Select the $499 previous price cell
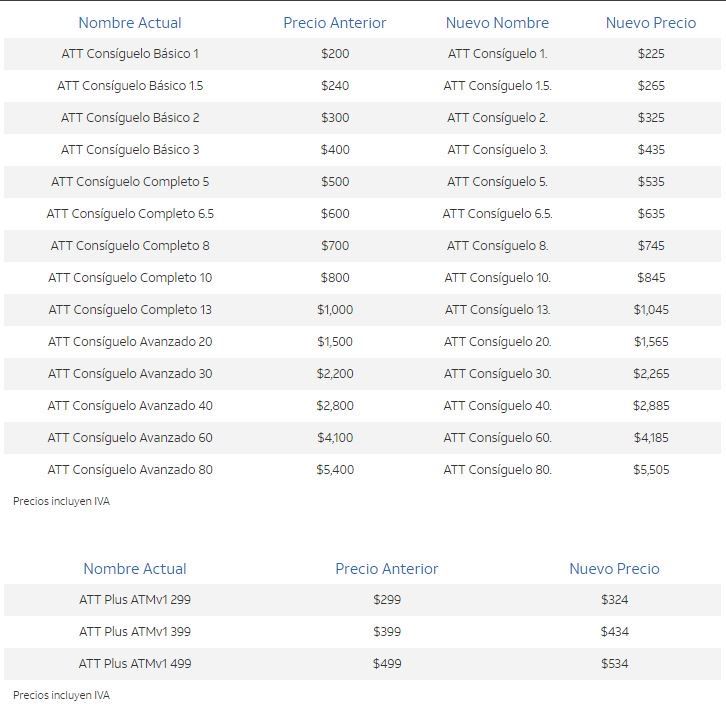The width and height of the screenshot is (726, 709). point(387,664)
